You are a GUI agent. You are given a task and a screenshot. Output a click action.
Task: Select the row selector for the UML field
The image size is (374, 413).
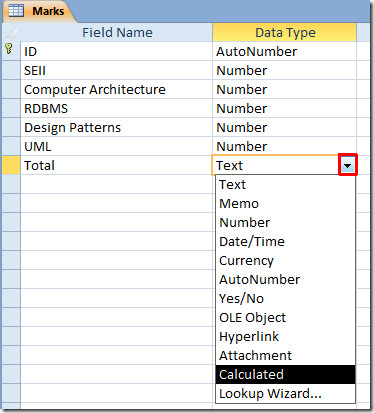click(11, 146)
